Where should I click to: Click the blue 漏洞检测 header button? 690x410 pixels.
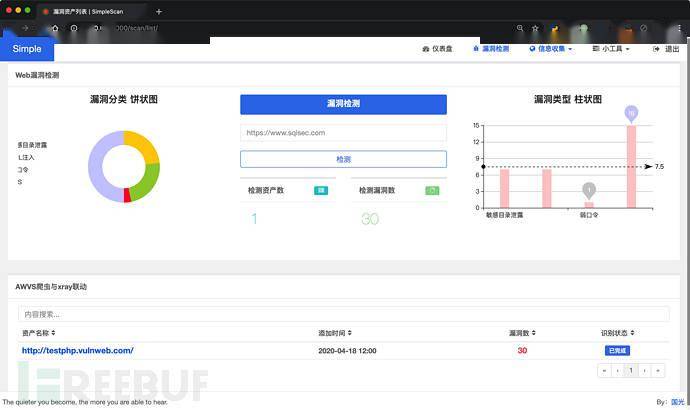[x=343, y=104]
